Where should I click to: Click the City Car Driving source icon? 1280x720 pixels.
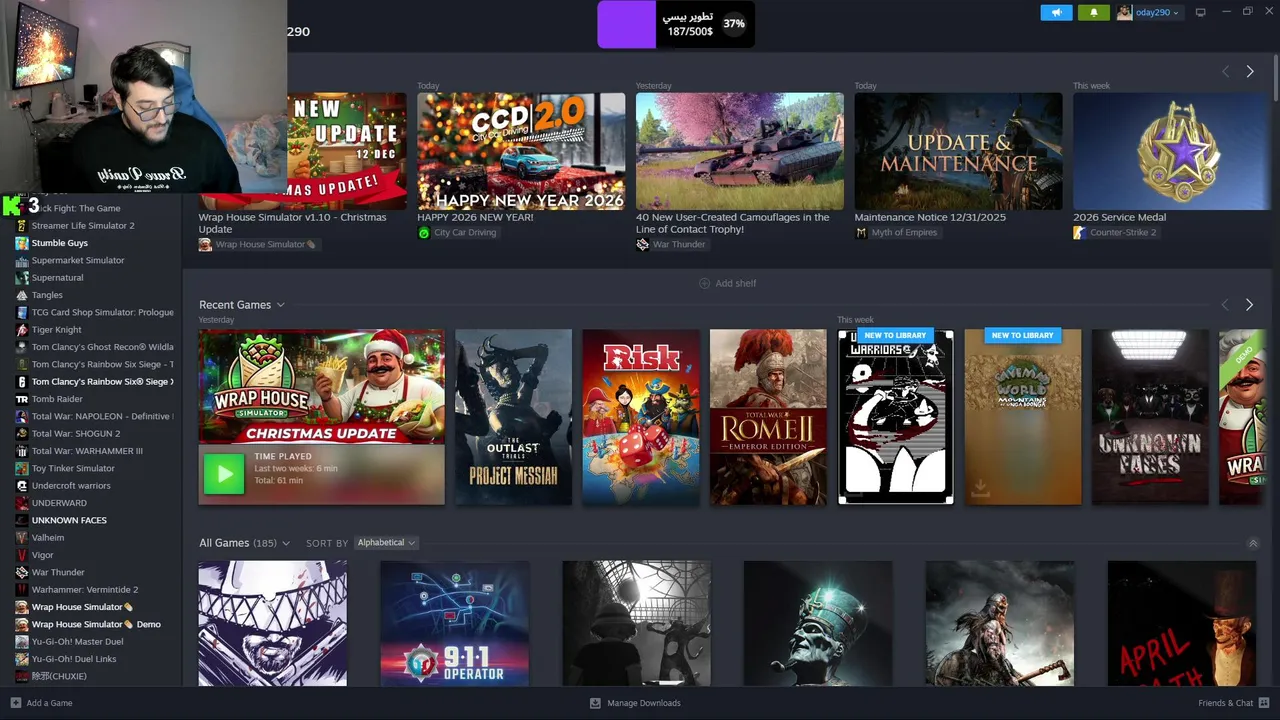pos(424,233)
